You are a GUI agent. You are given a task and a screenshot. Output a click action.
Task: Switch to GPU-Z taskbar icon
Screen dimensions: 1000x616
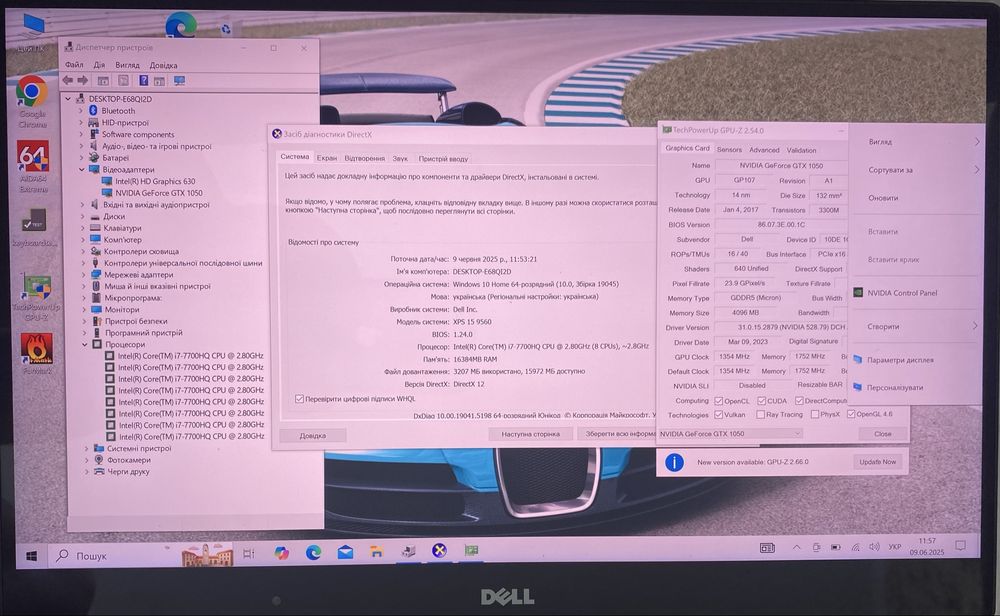click(x=471, y=550)
